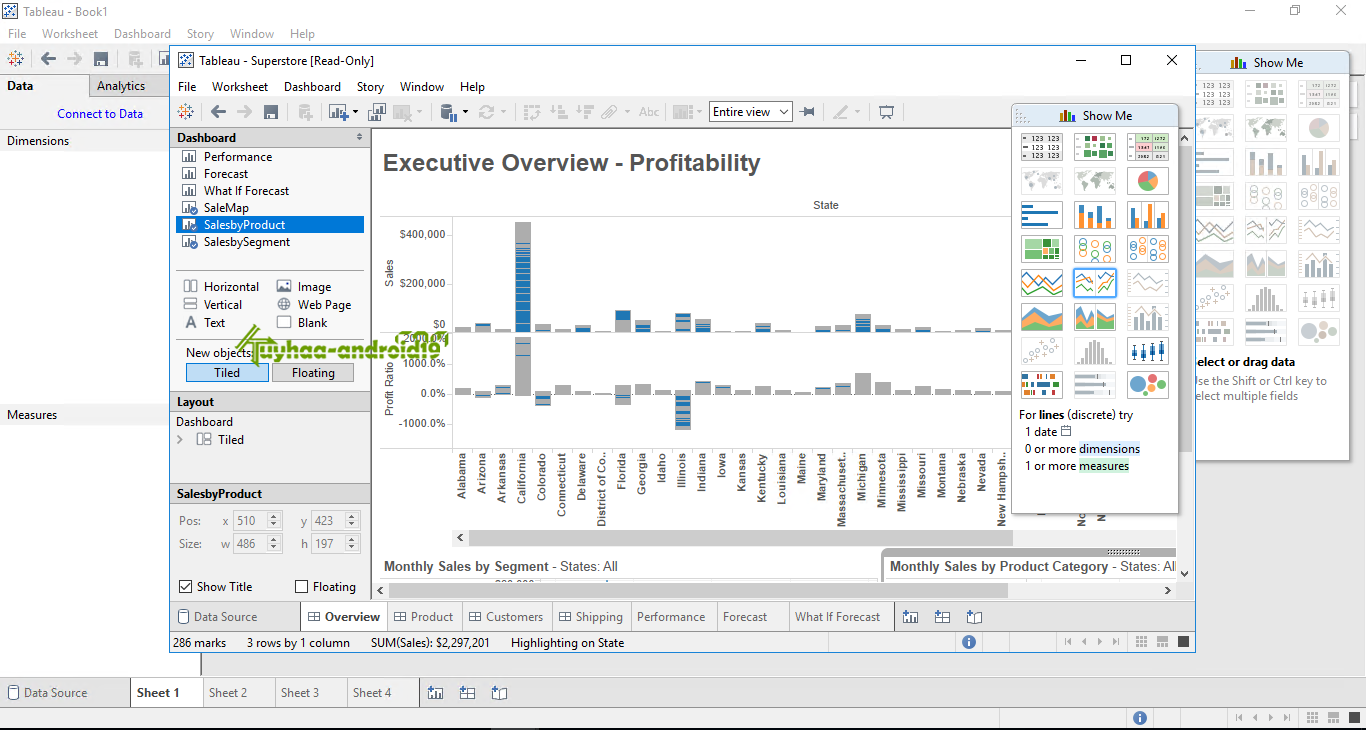Click the dashboard vertical scrollbar down arrow
The height and width of the screenshot is (730, 1366).
pyautogui.click(x=1185, y=574)
